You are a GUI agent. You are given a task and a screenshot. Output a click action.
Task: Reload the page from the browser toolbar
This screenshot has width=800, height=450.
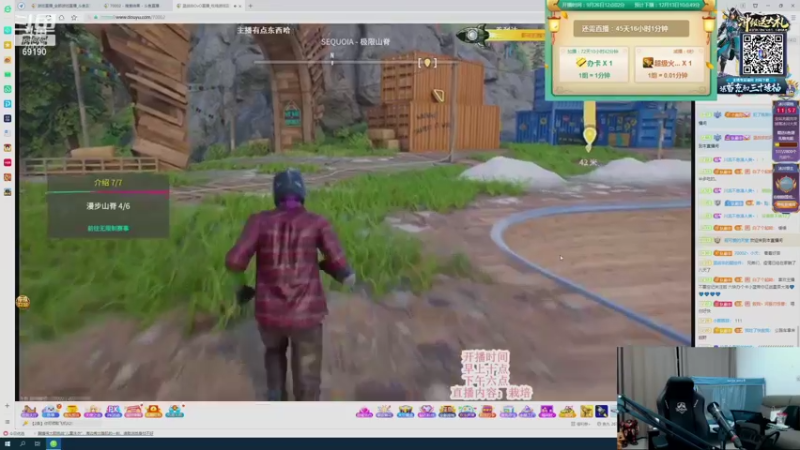click(x=48, y=17)
